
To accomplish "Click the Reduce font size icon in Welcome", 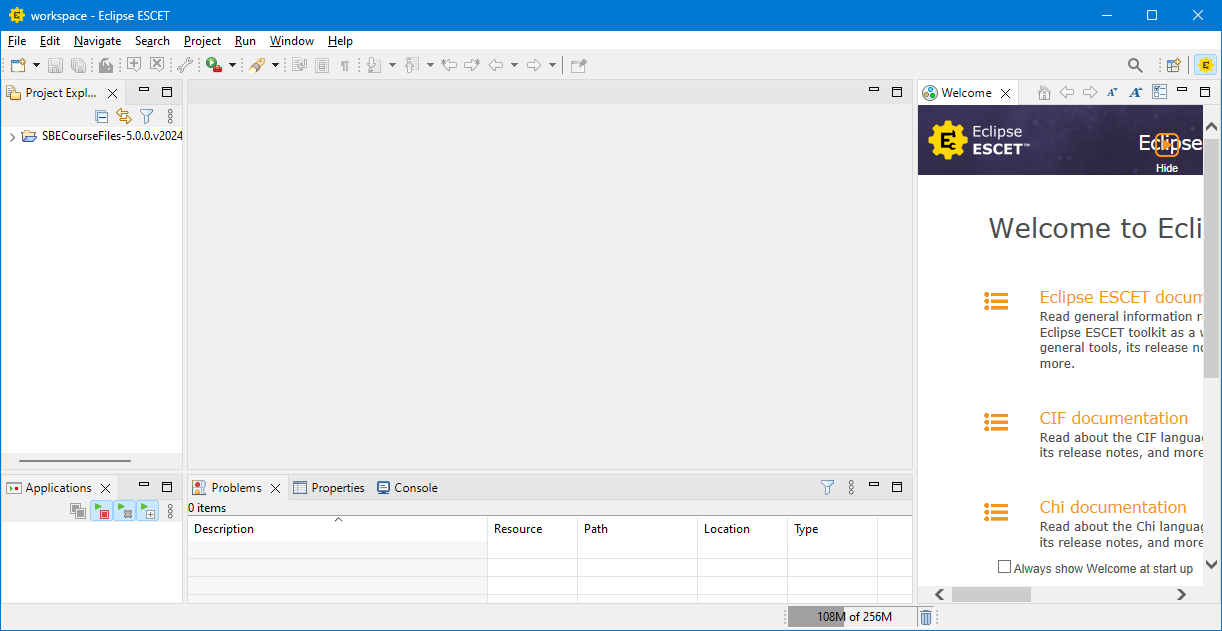I will [x=1112, y=93].
